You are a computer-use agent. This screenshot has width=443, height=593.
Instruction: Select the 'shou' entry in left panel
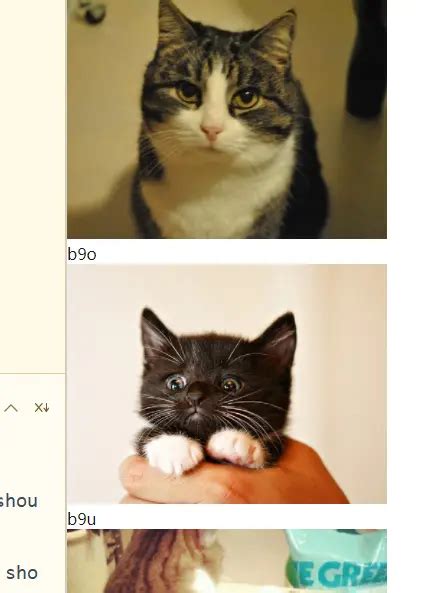point(18,501)
